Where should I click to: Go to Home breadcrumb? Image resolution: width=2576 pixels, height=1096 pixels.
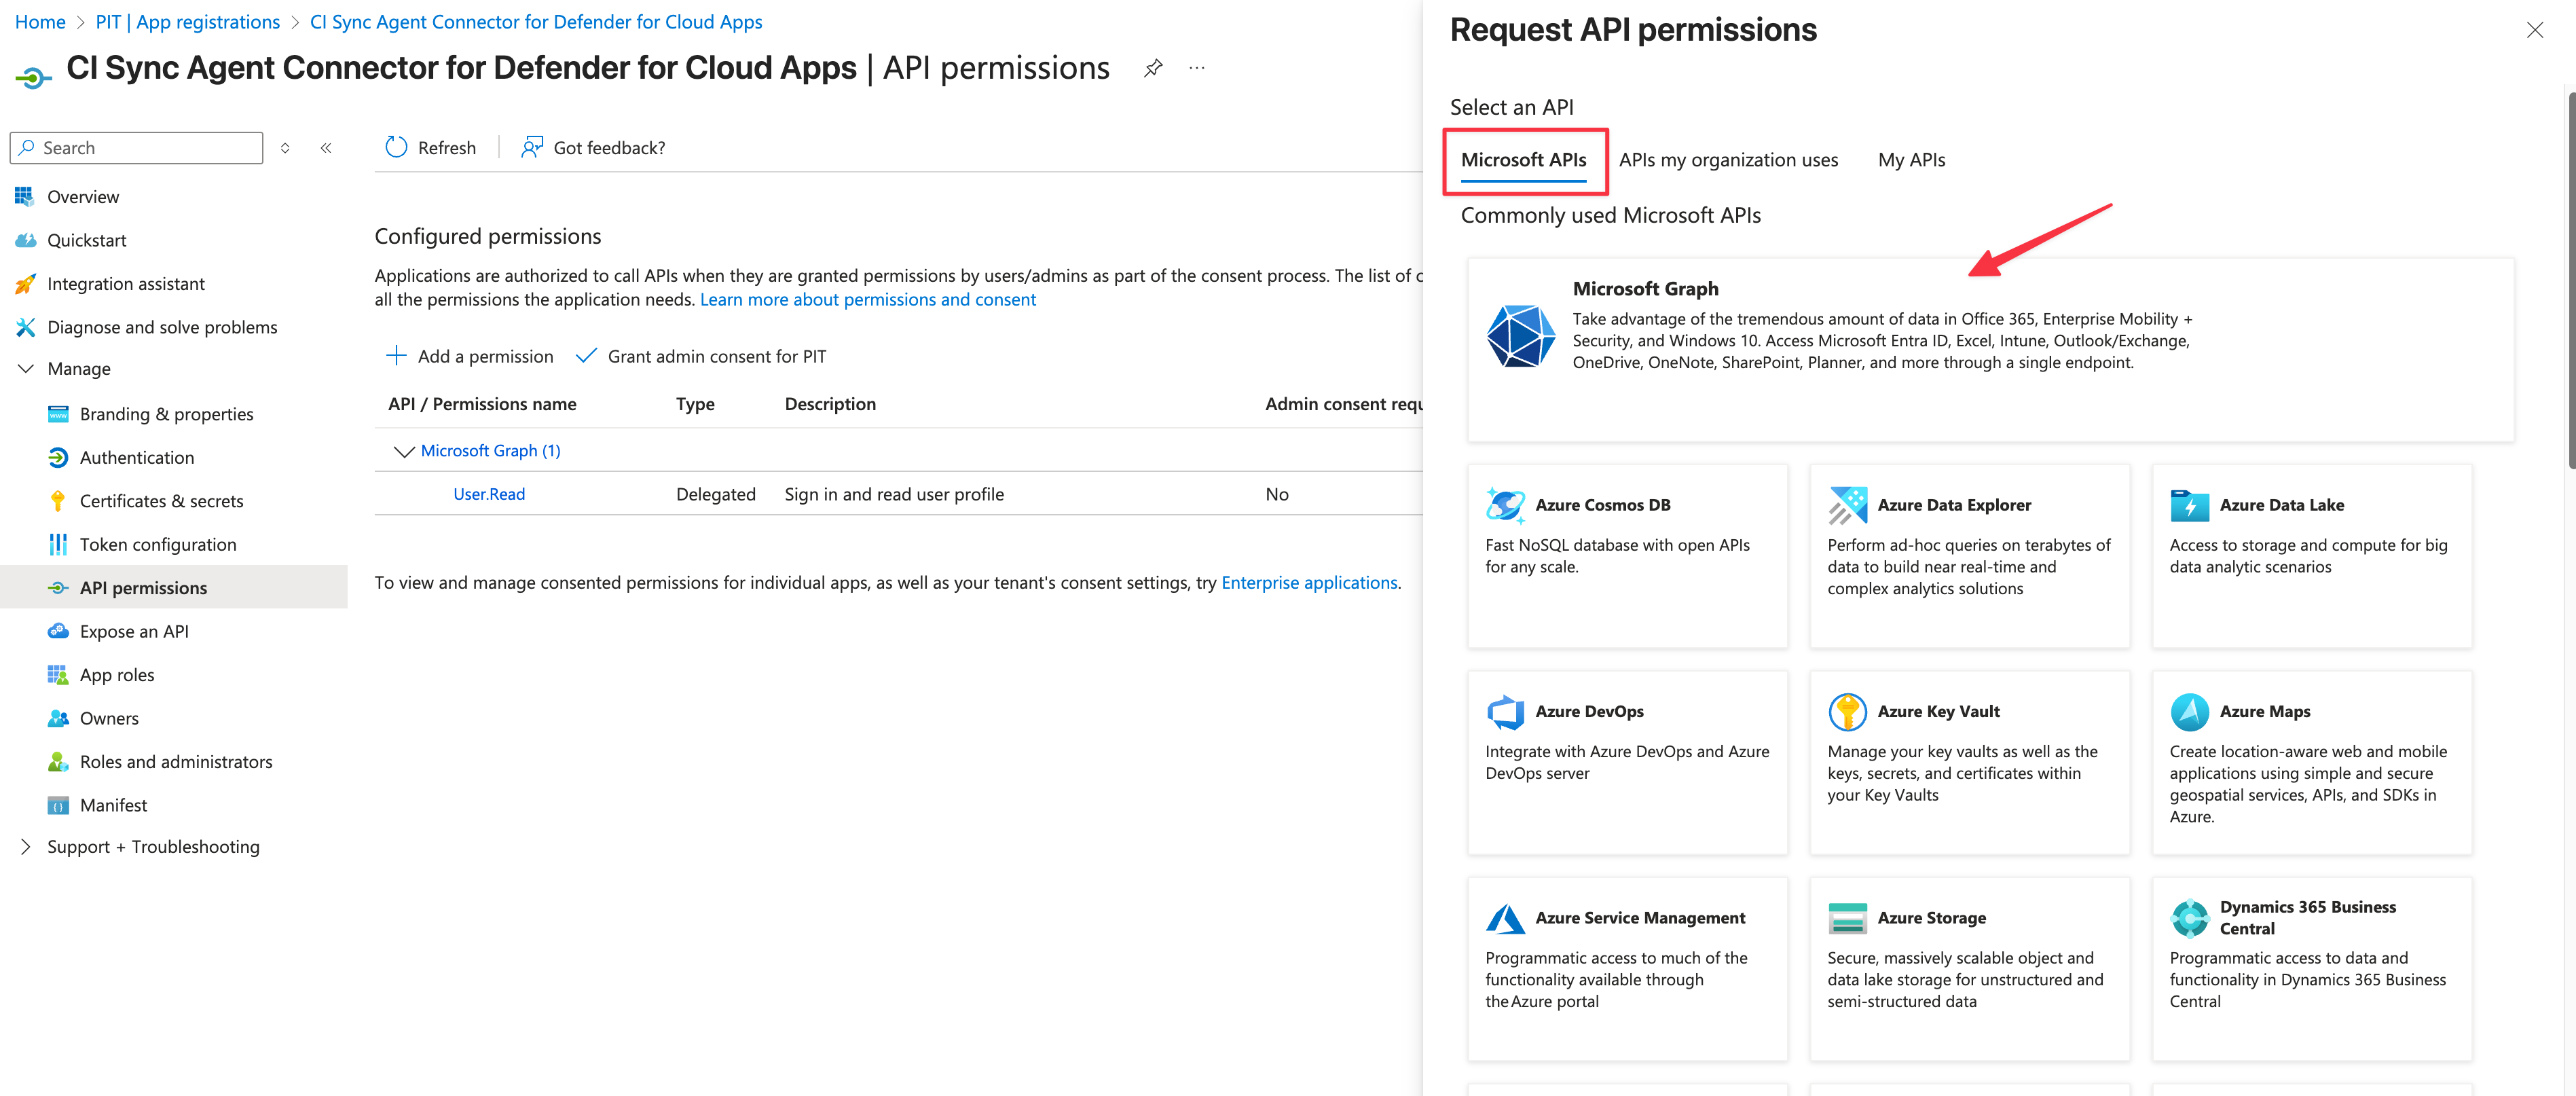(40, 22)
